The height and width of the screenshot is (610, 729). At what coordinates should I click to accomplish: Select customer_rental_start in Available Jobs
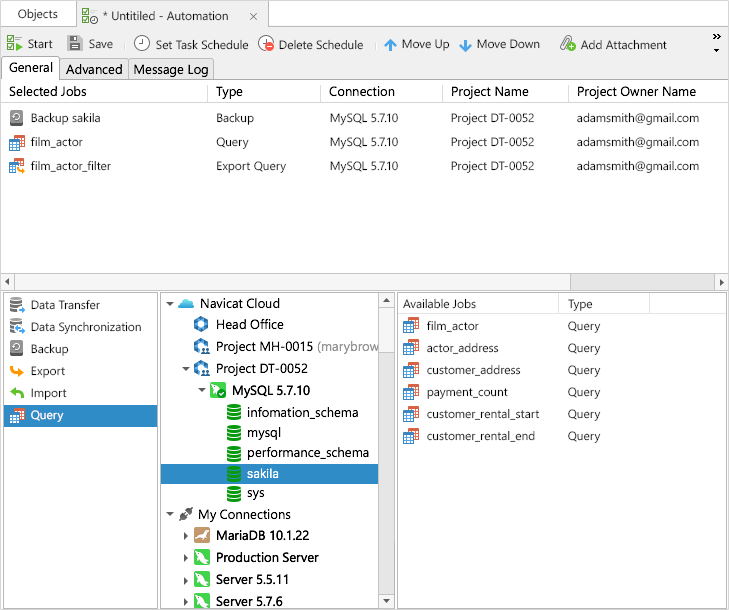click(x=483, y=414)
